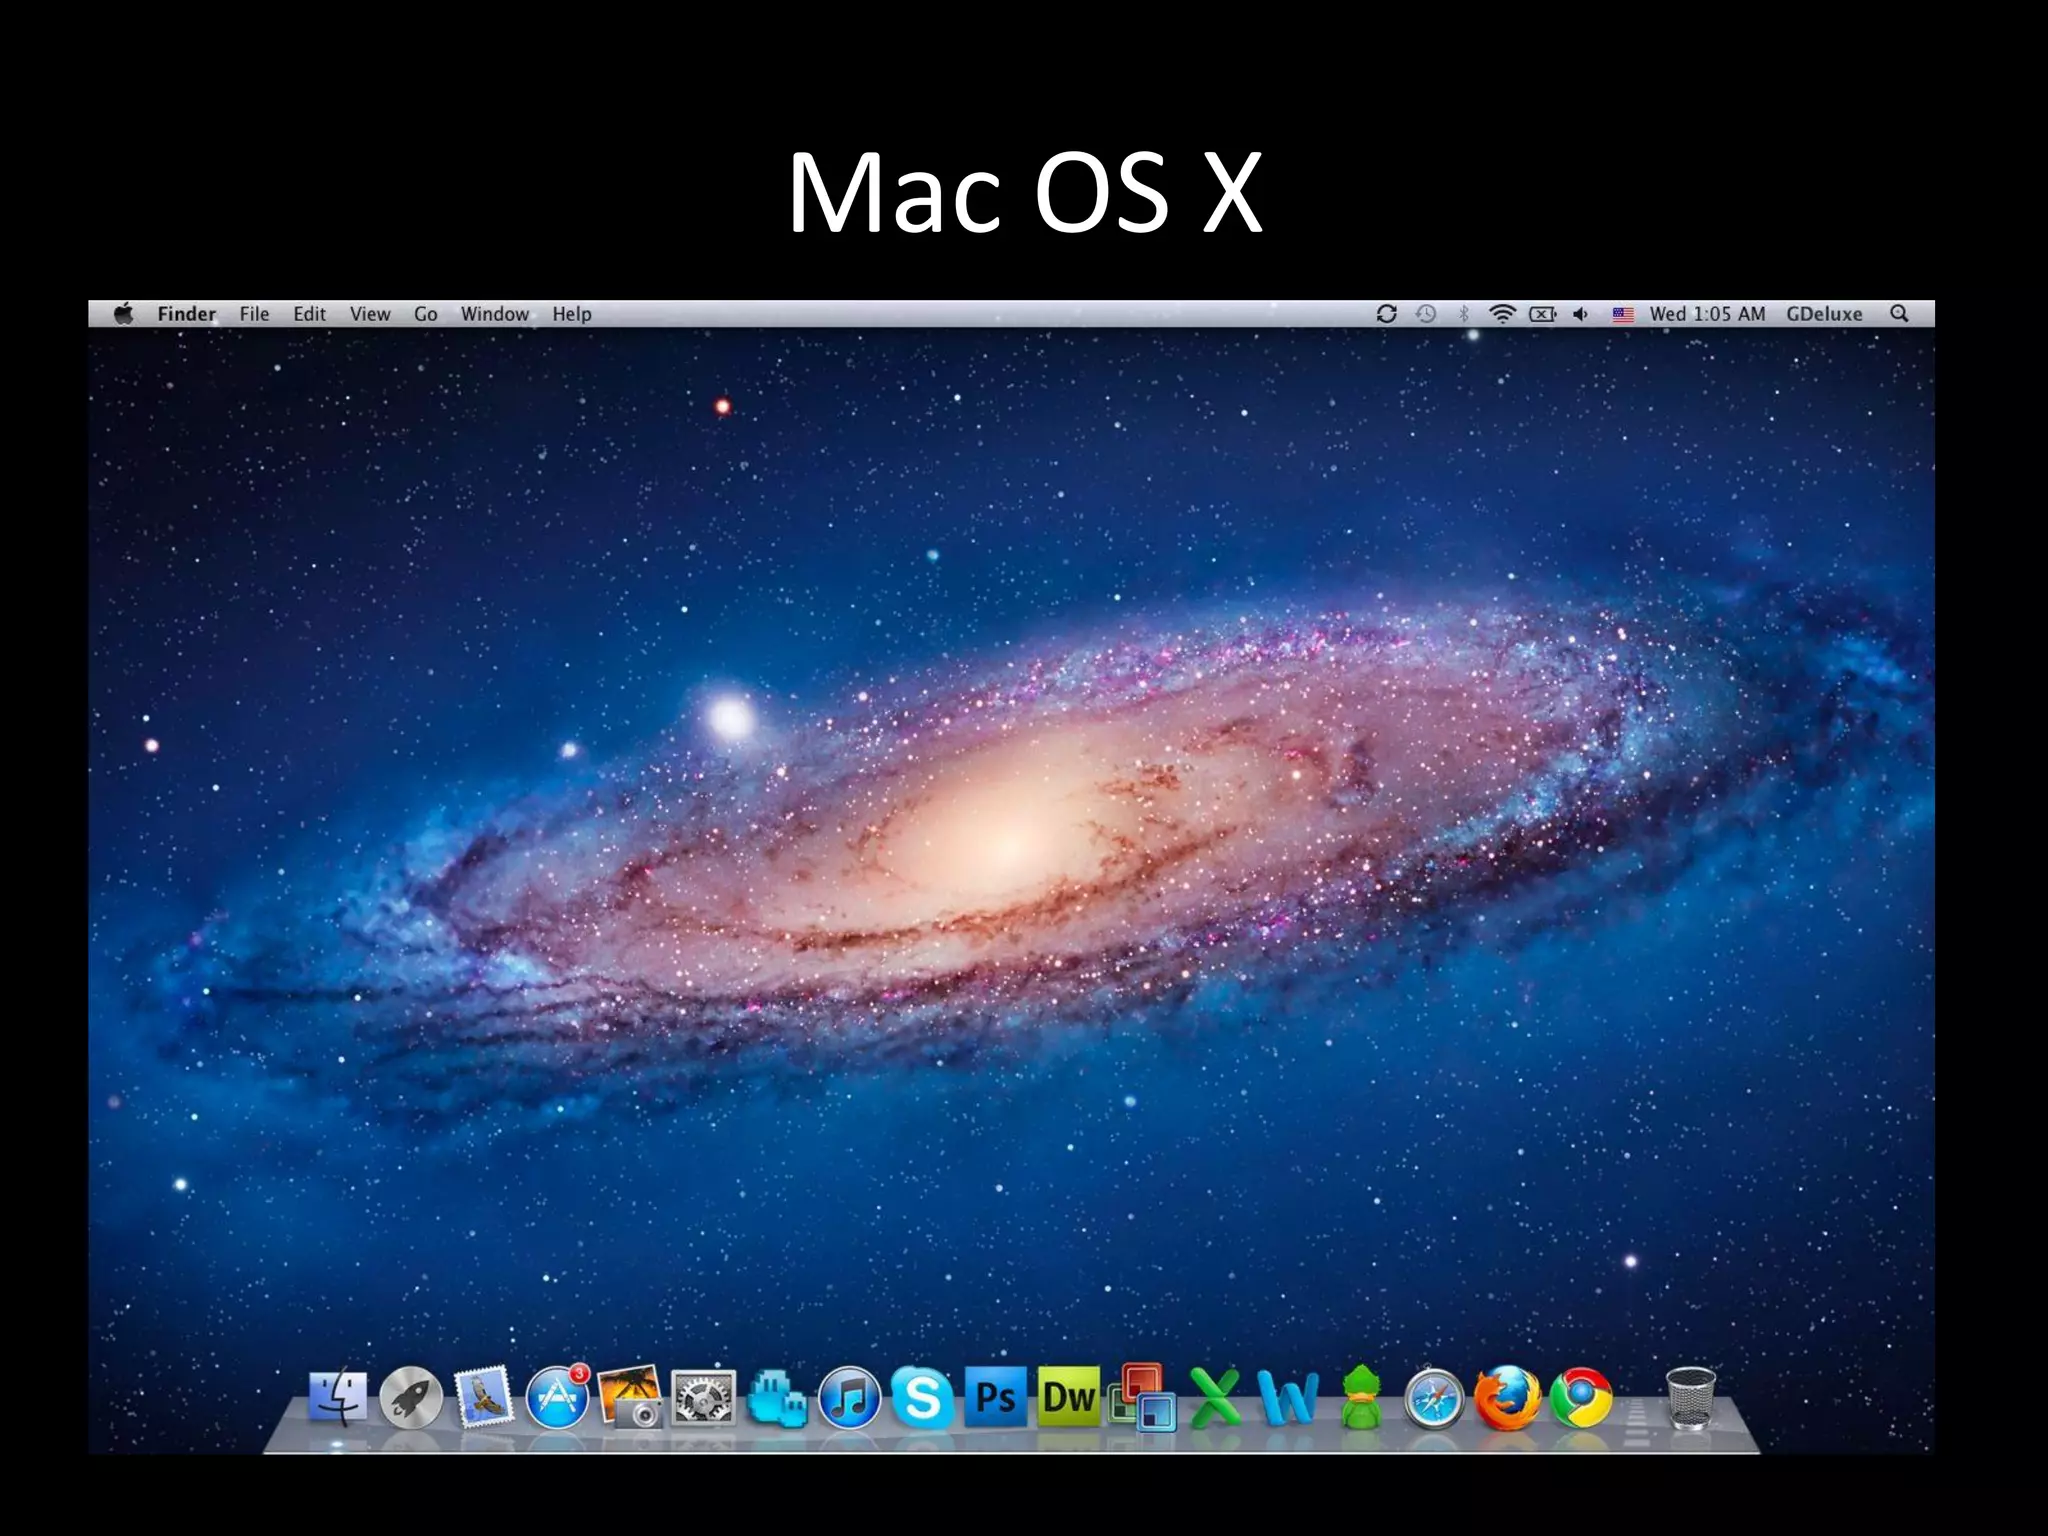Screen dimensions: 2048x1536
Task: Open the Finder menu
Action: [x=186, y=314]
